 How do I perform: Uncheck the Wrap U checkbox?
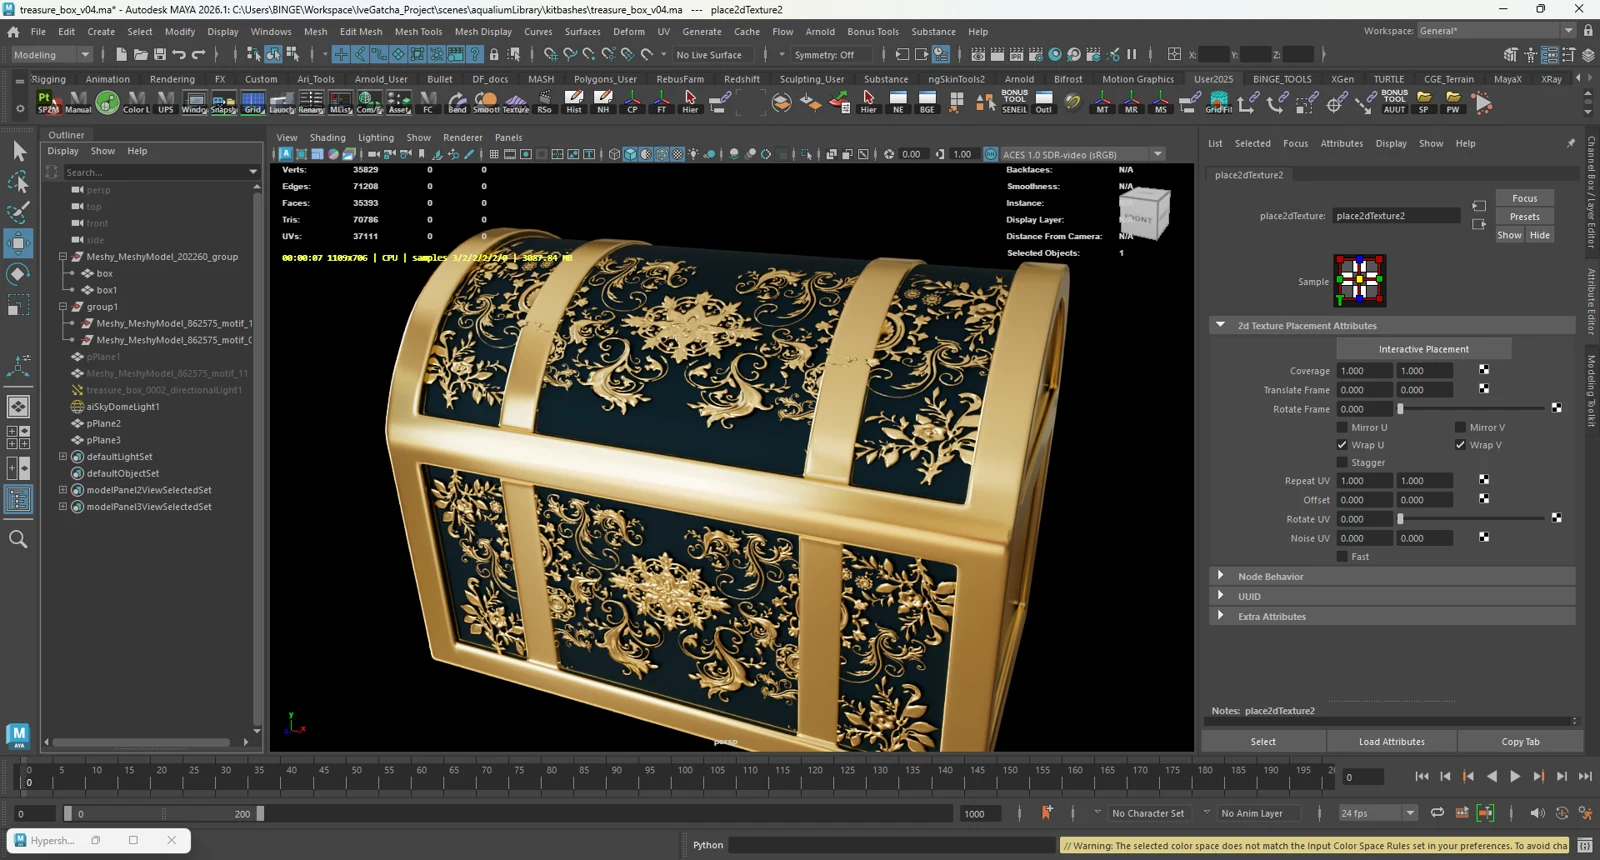pyautogui.click(x=1342, y=445)
